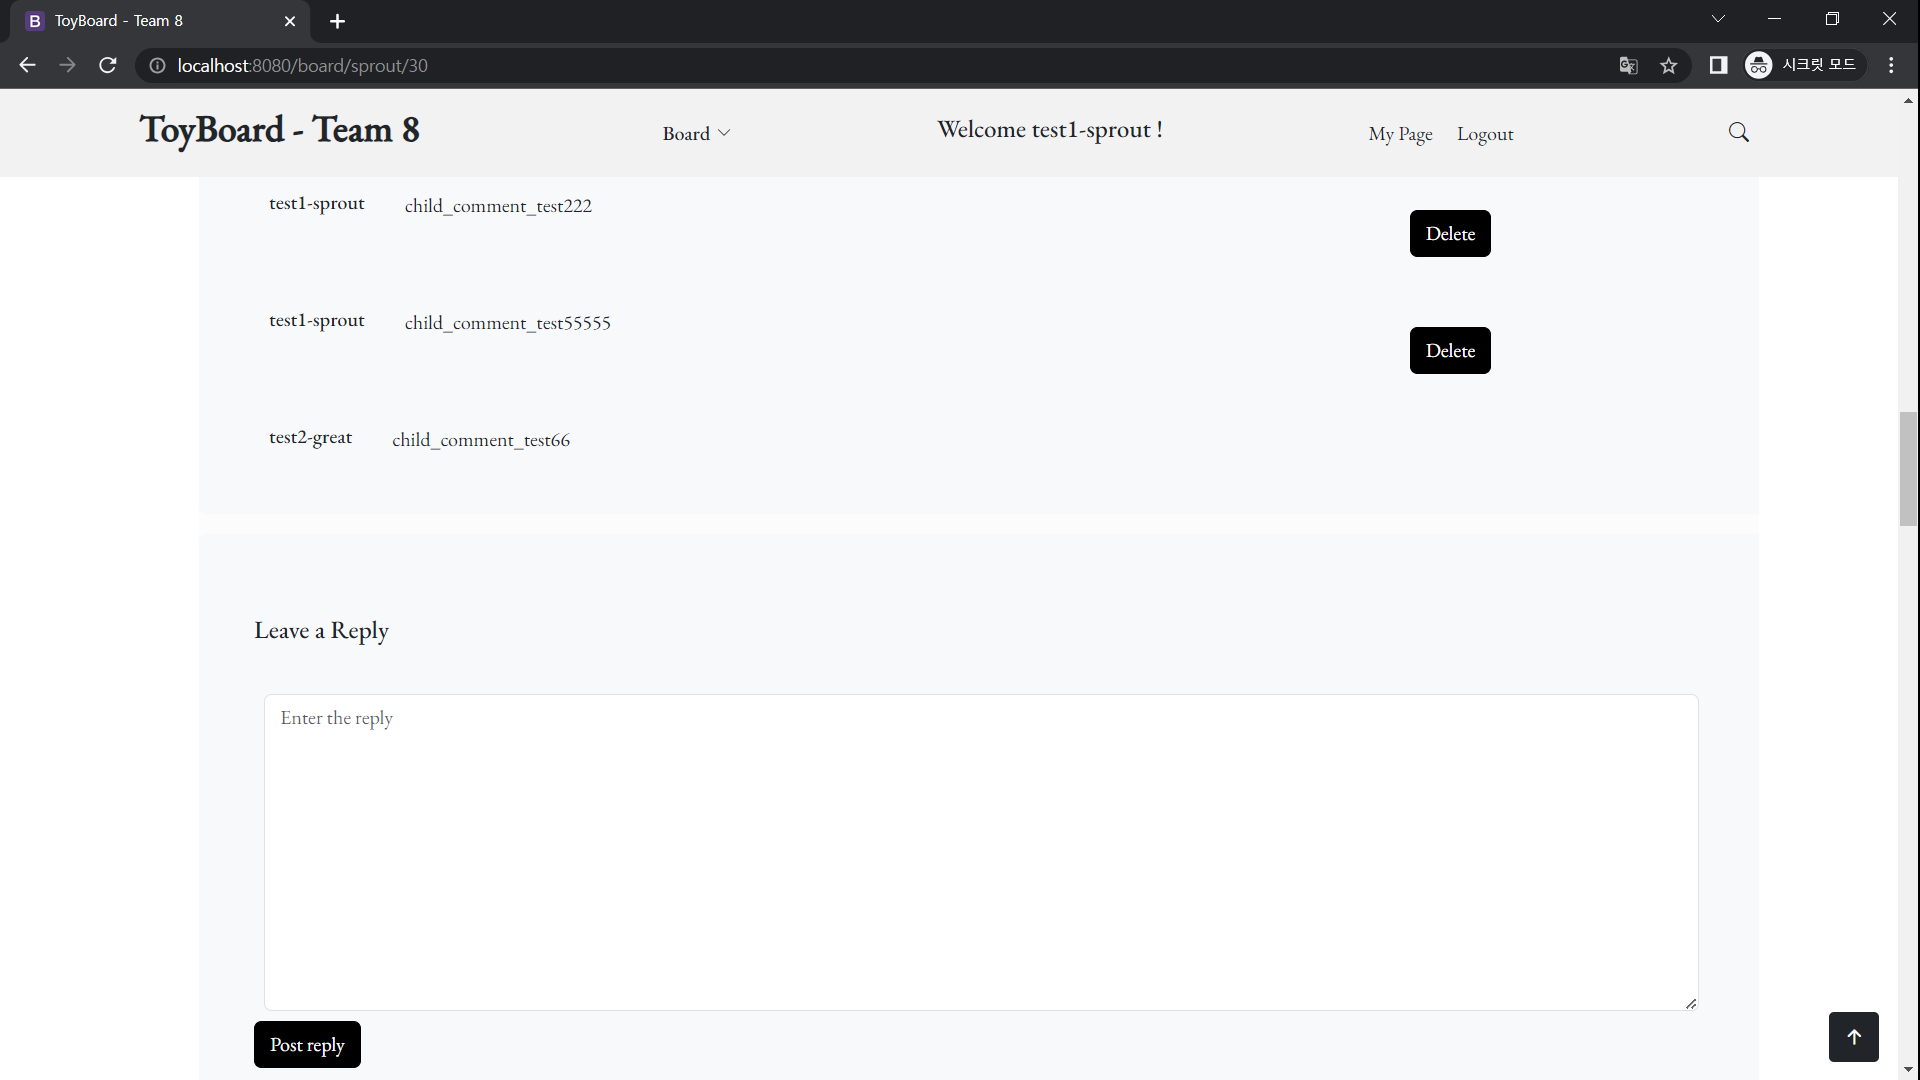The image size is (1920, 1080).
Task: Open the Chrome three-dot menu
Action: coord(1891,65)
